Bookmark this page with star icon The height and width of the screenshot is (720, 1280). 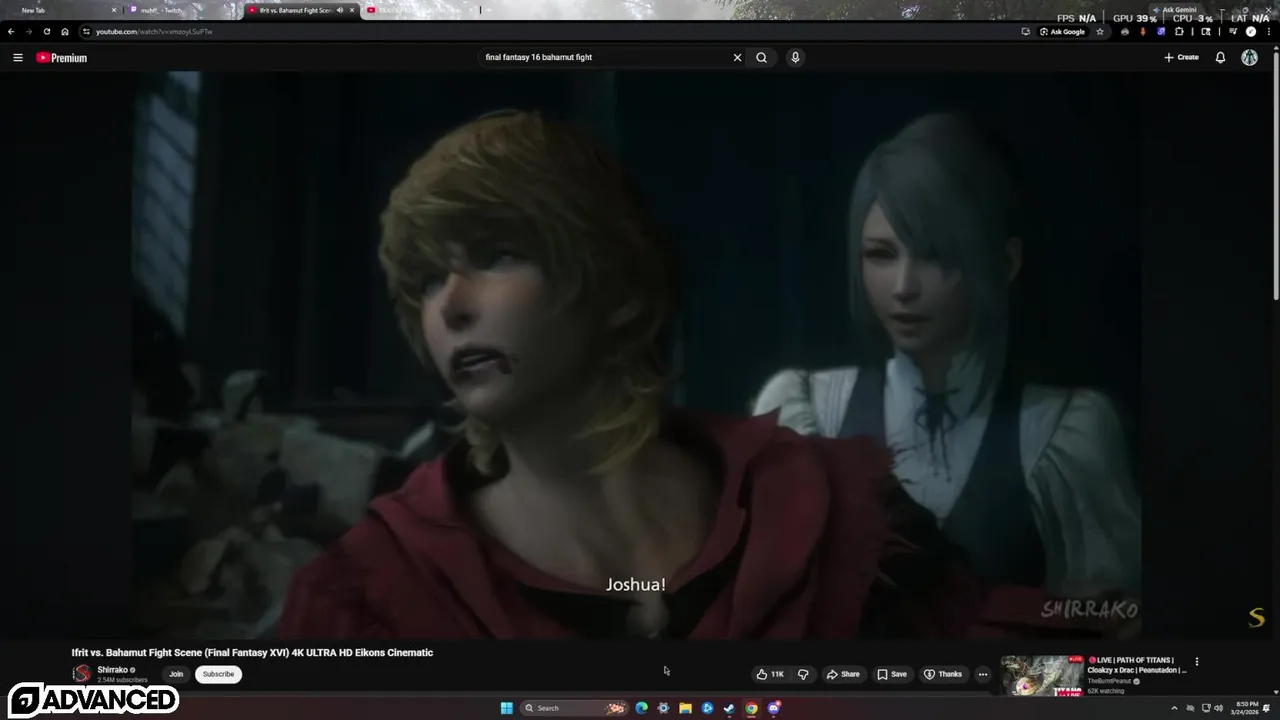point(1100,31)
